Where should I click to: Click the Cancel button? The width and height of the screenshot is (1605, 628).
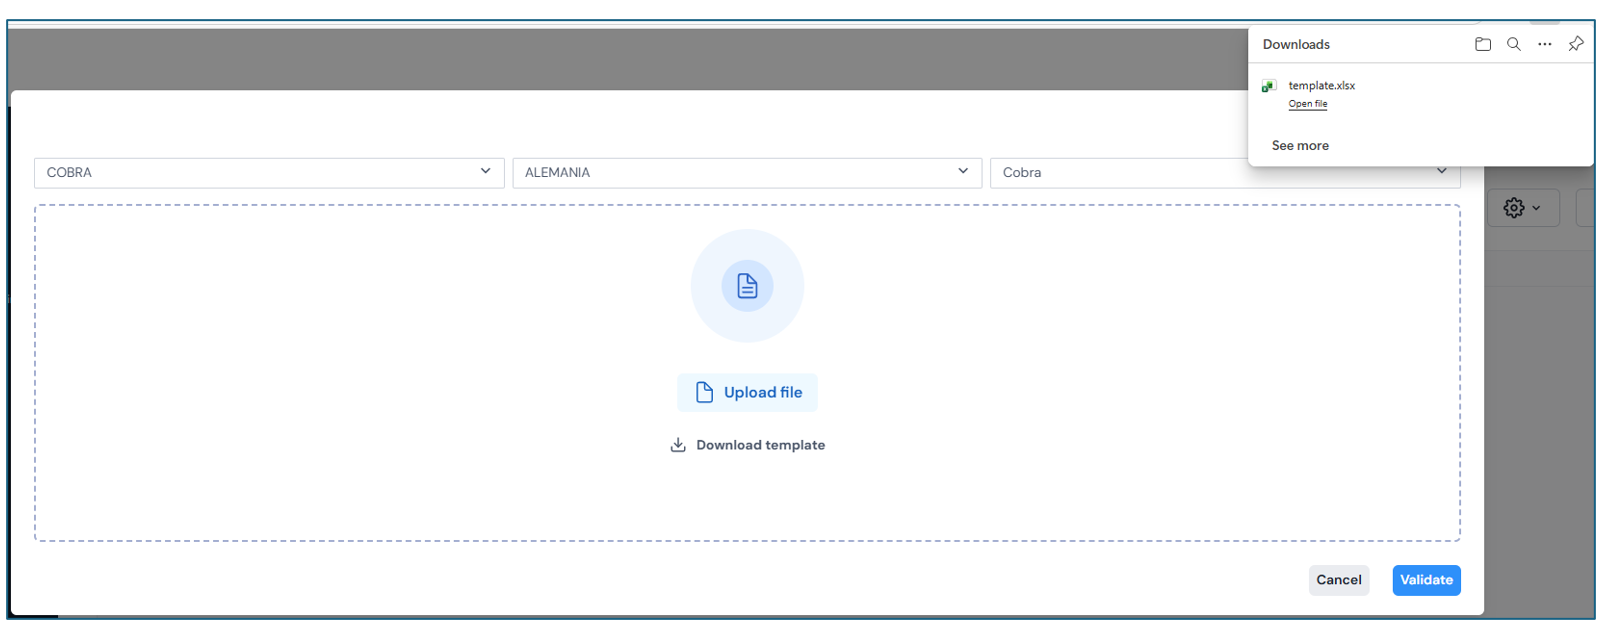pos(1338,580)
